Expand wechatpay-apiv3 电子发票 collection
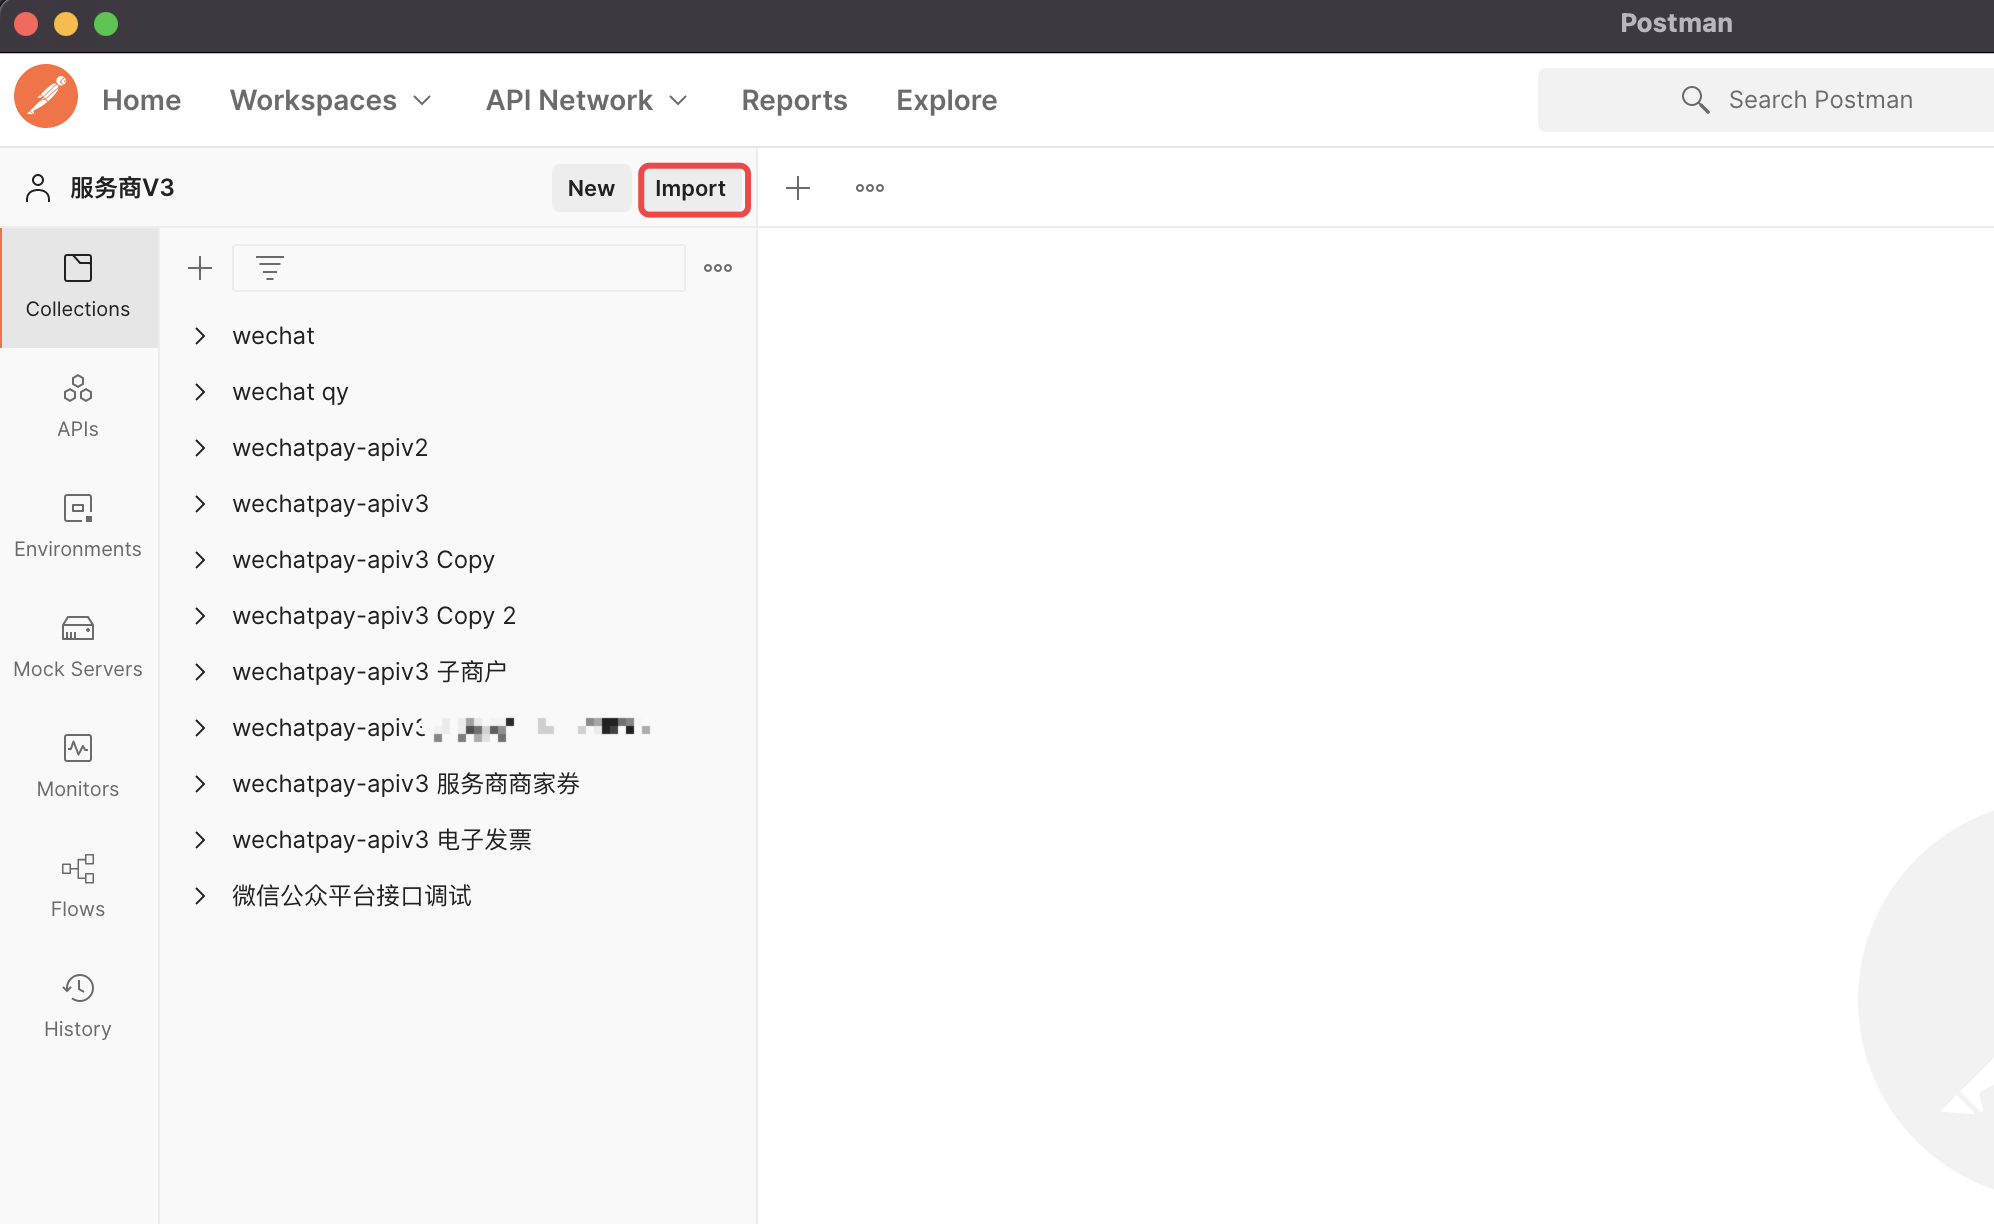Image resolution: width=1994 pixels, height=1224 pixels. pyautogui.click(x=200, y=840)
